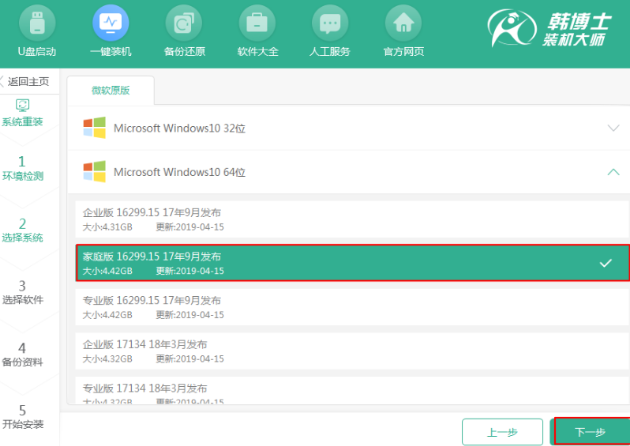
Task: Switch to the 微软原版 tab
Action: pyautogui.click(x=110, y=90)
